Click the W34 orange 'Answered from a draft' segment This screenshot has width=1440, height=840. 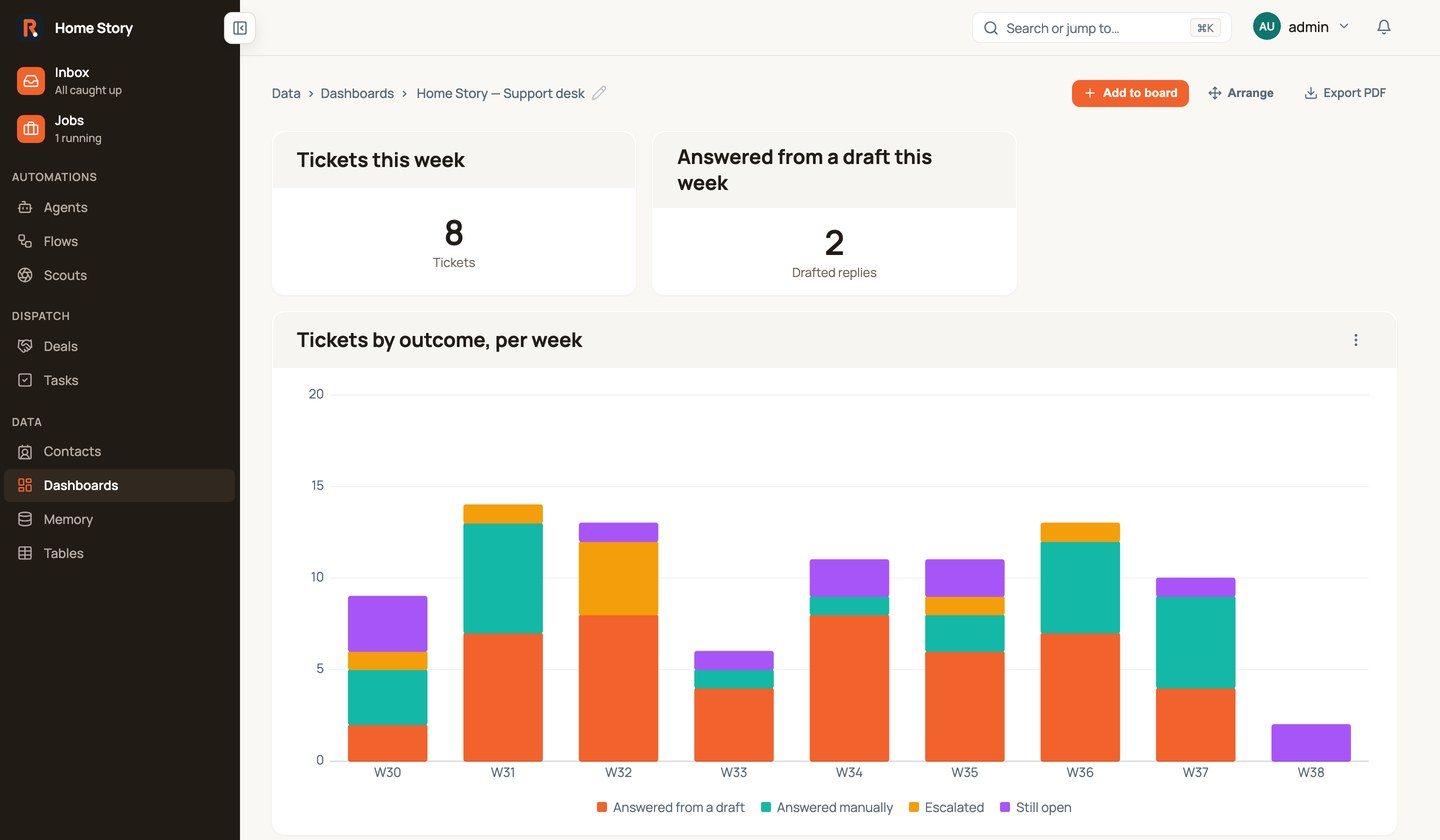click(849, 688)
